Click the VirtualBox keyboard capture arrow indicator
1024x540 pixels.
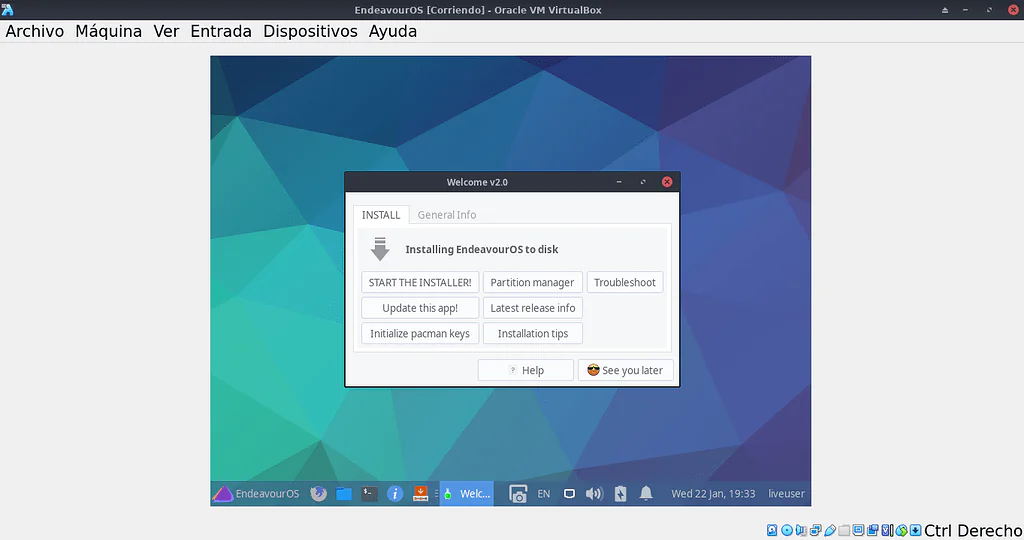[915, 530]
